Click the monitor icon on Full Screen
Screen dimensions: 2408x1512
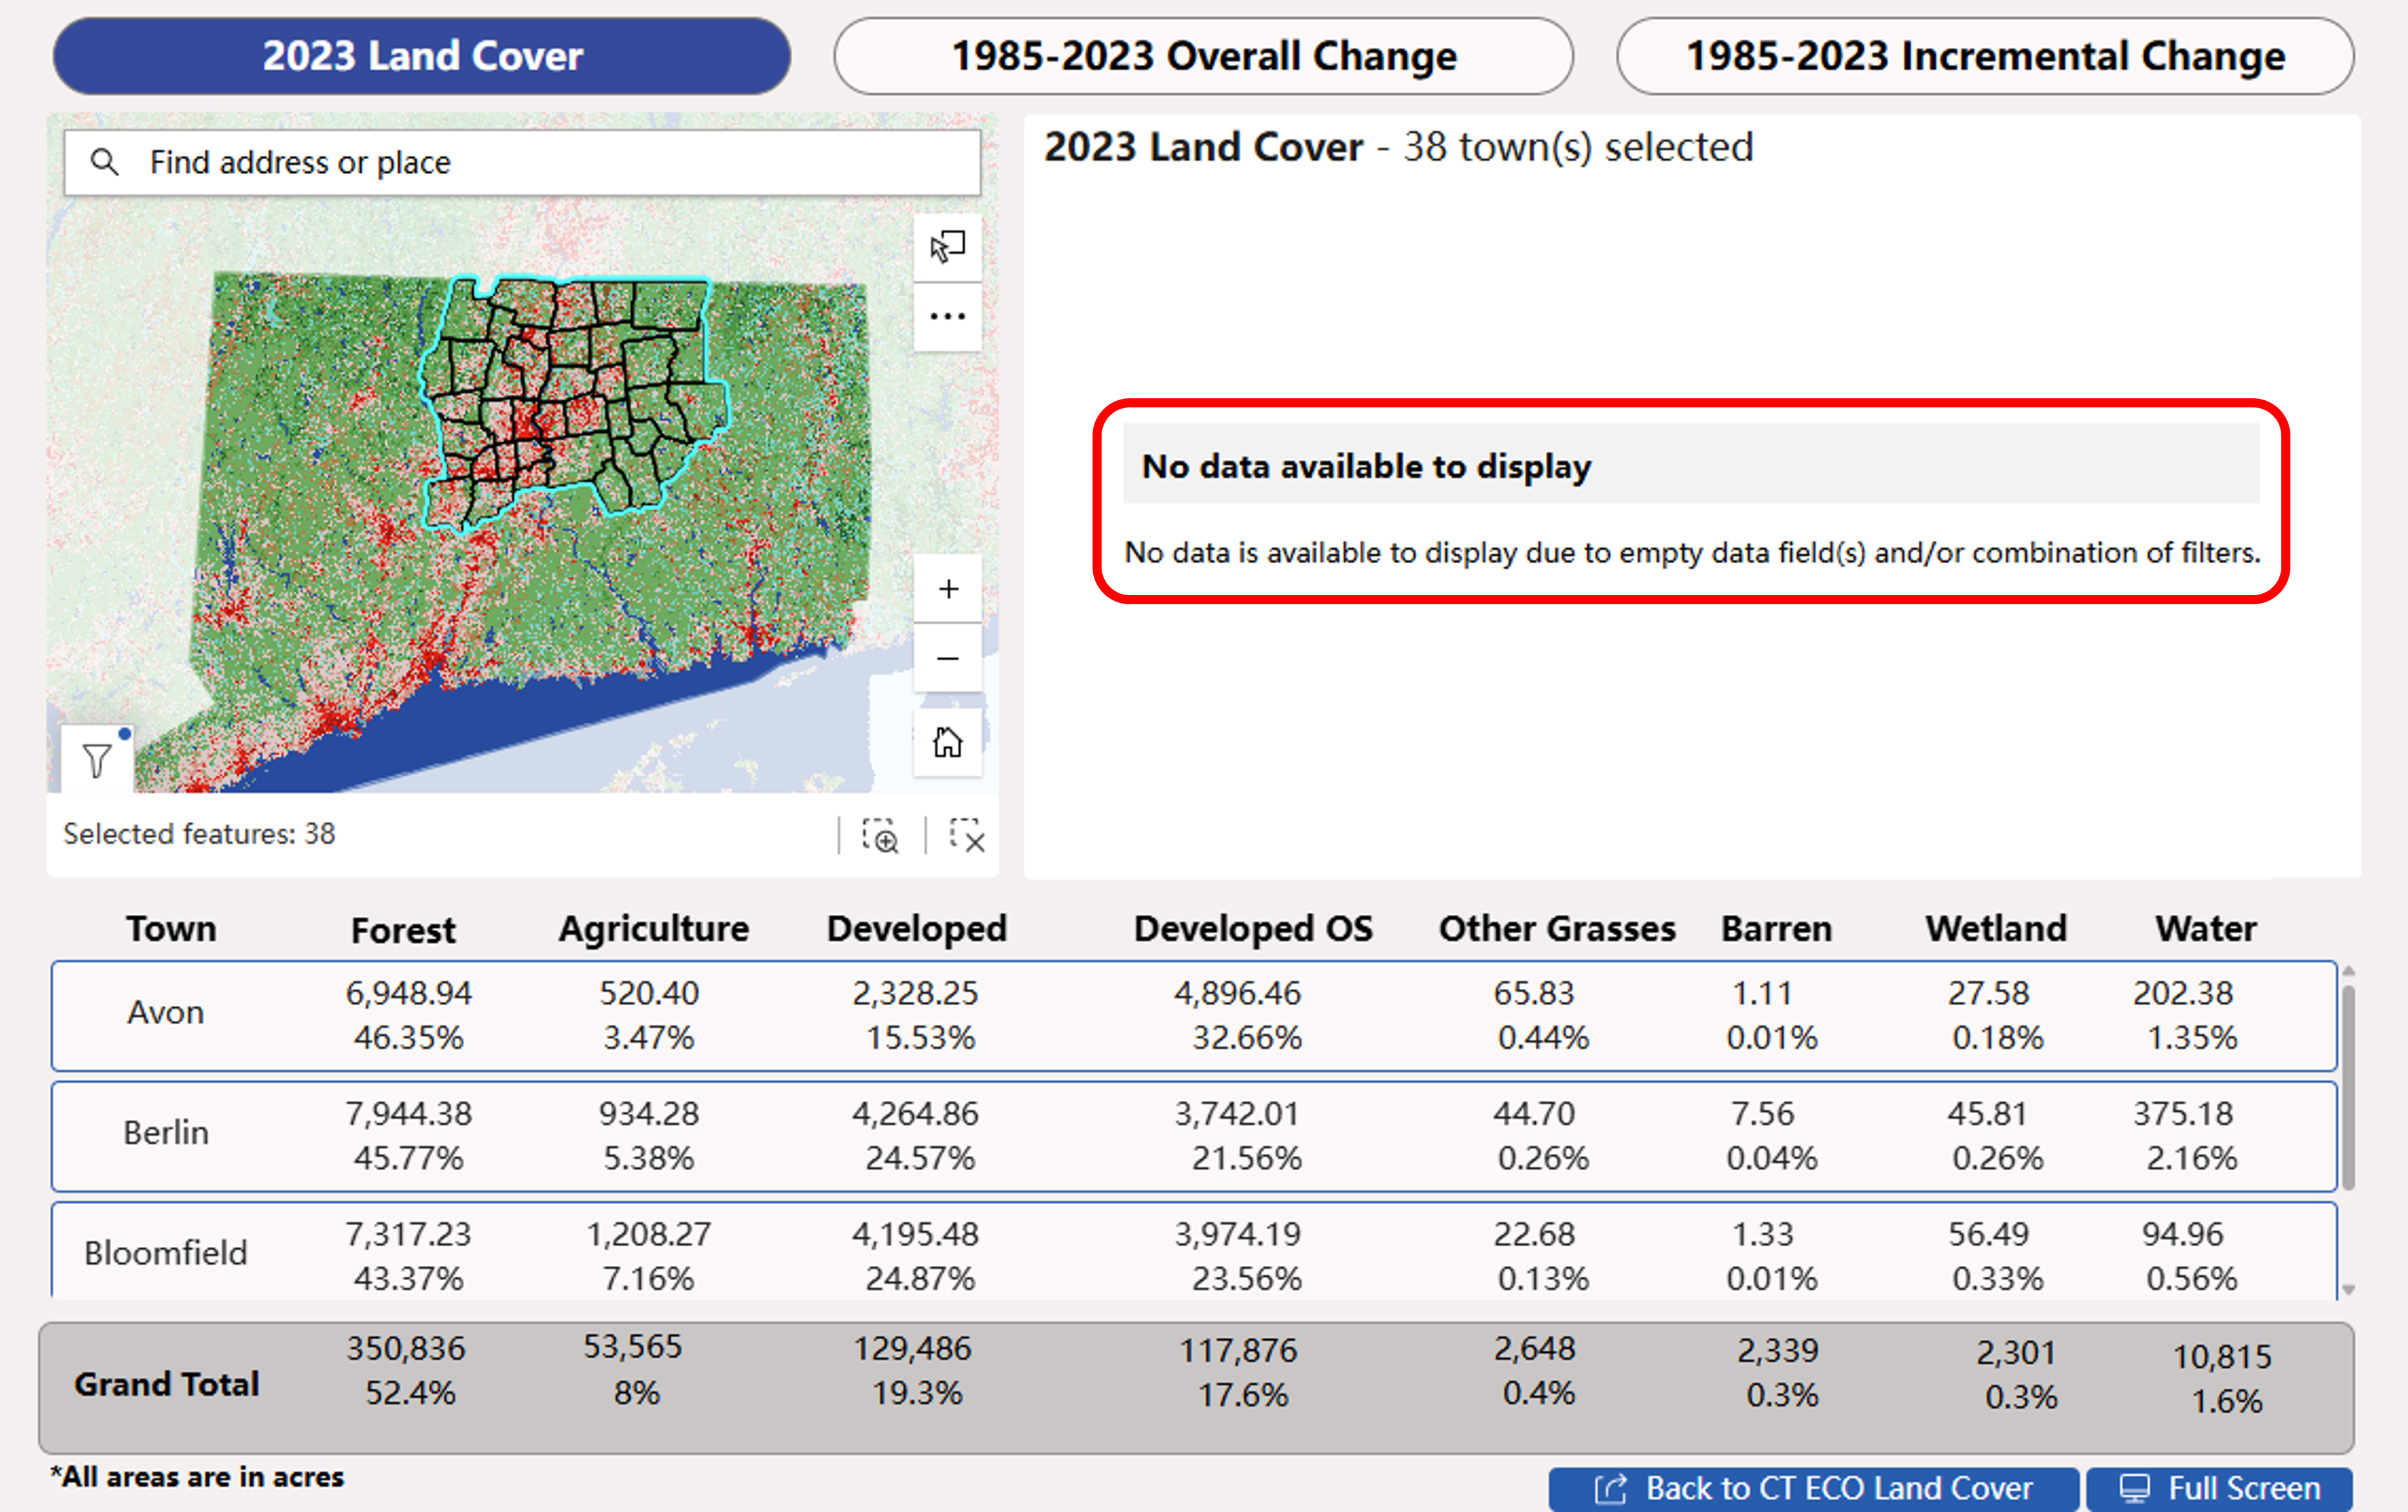(x=2134, y=1489)
